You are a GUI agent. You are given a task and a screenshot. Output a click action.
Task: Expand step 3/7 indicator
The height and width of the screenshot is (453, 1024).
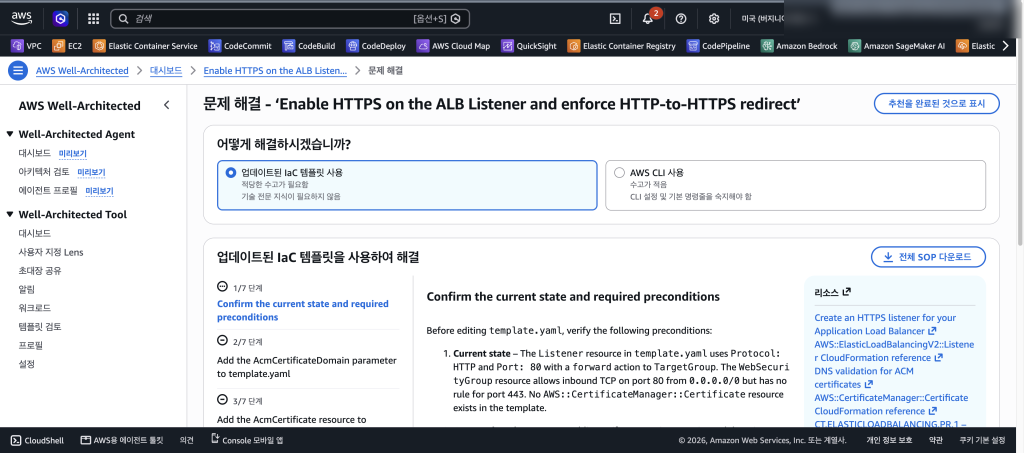coord(221,399)
